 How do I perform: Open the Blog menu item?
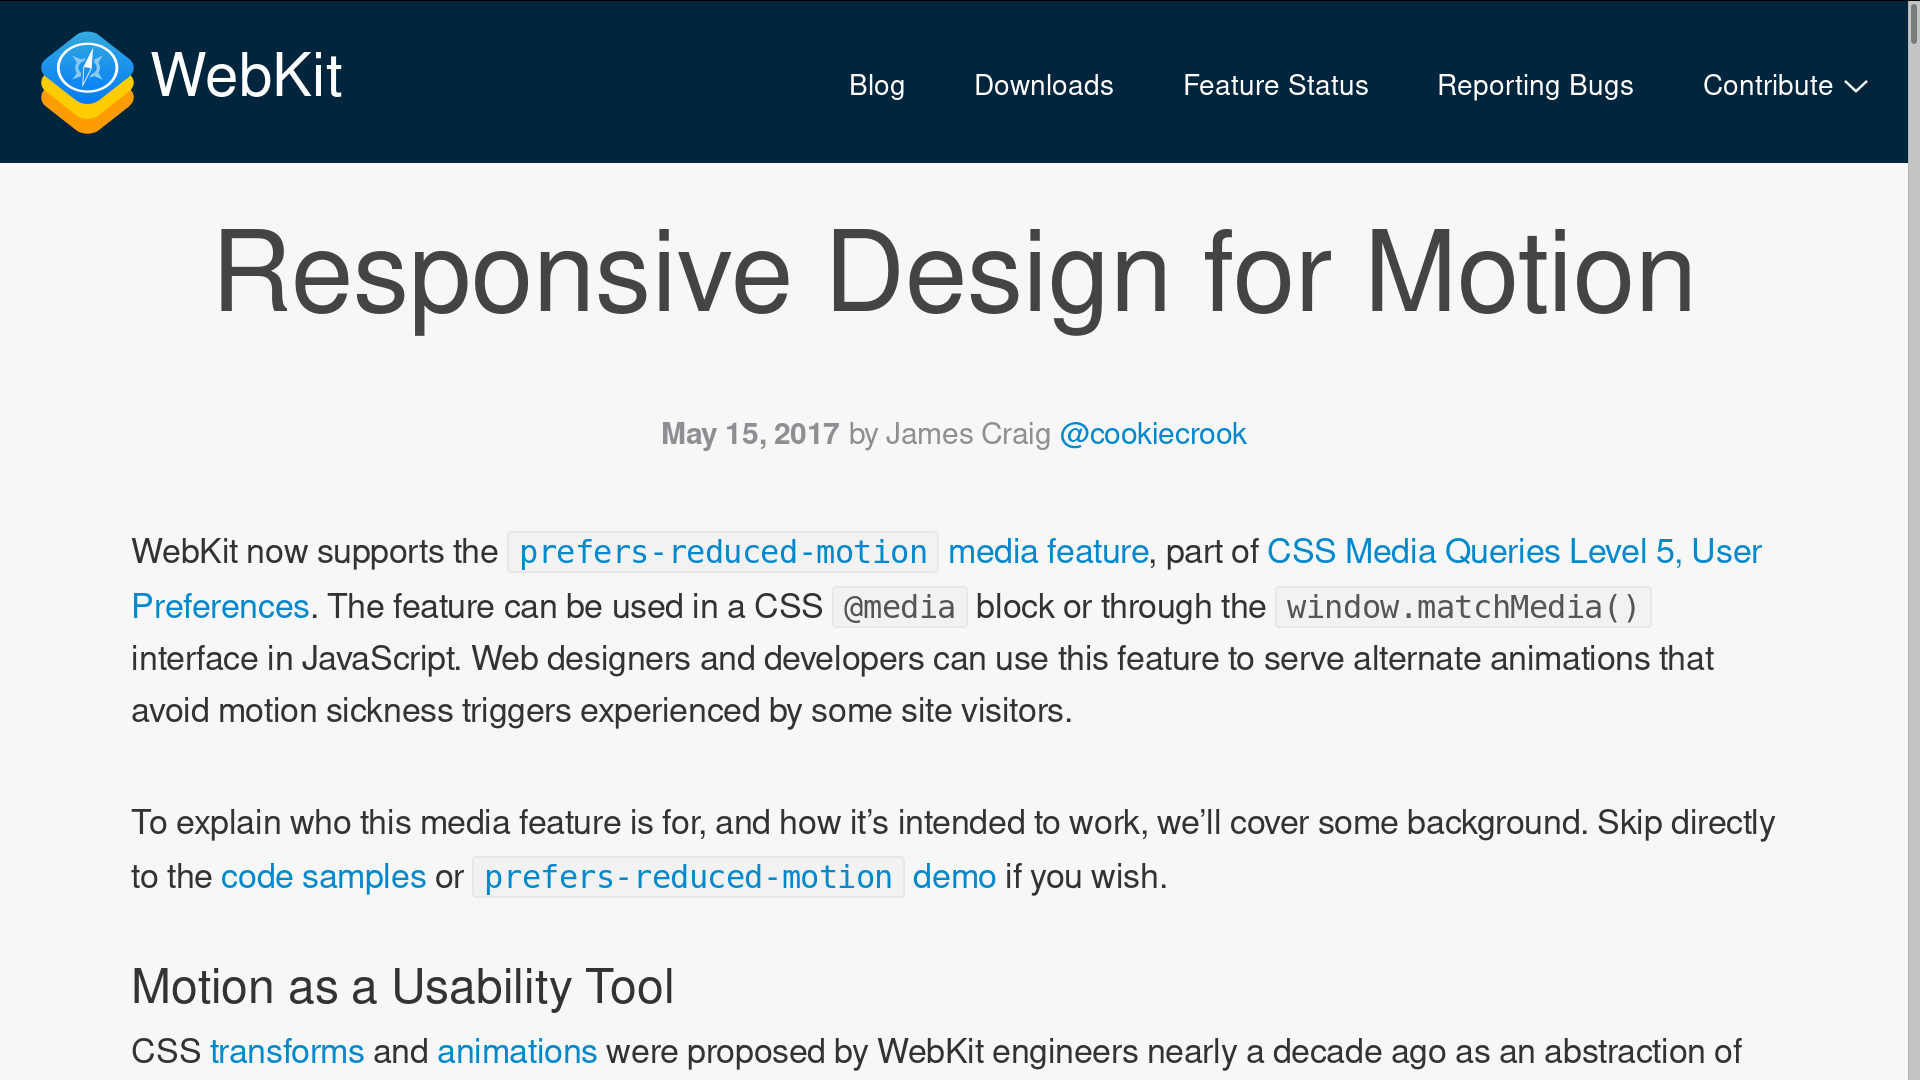876,86
